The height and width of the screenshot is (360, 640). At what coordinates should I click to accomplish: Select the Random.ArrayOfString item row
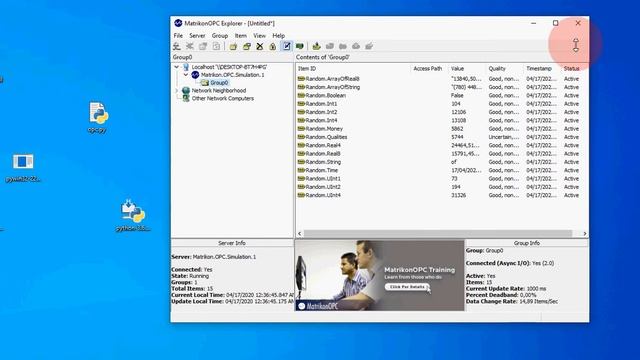click(x=442, y=87)
